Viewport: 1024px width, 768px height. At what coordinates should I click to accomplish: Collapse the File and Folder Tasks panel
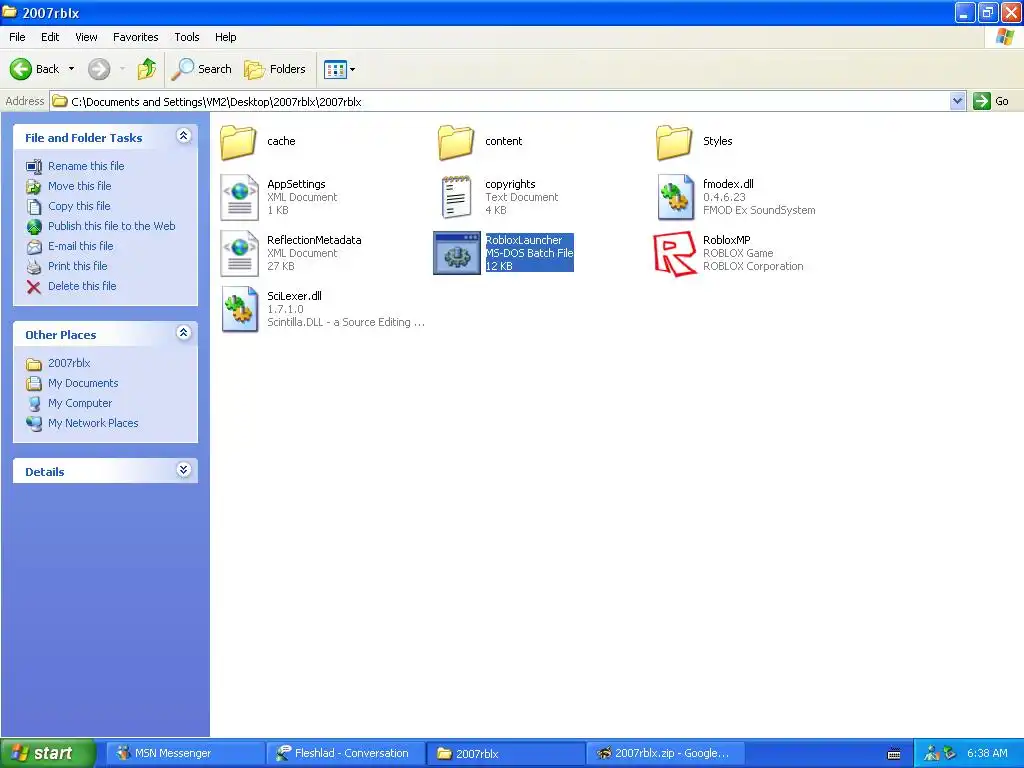tap(184, 136)
